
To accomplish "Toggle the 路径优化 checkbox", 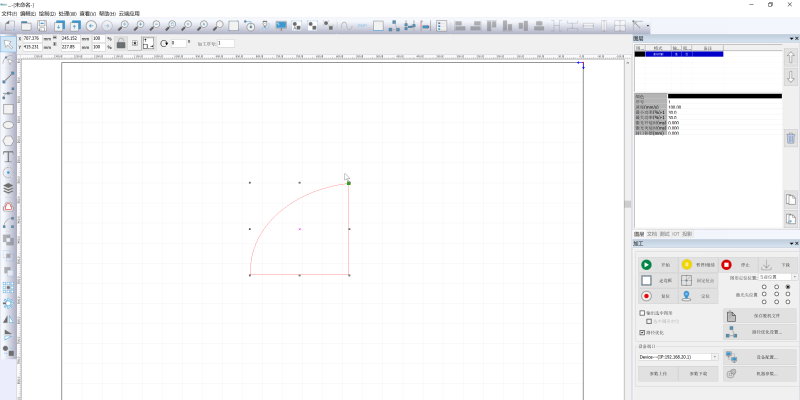I will tap(642, 332).
